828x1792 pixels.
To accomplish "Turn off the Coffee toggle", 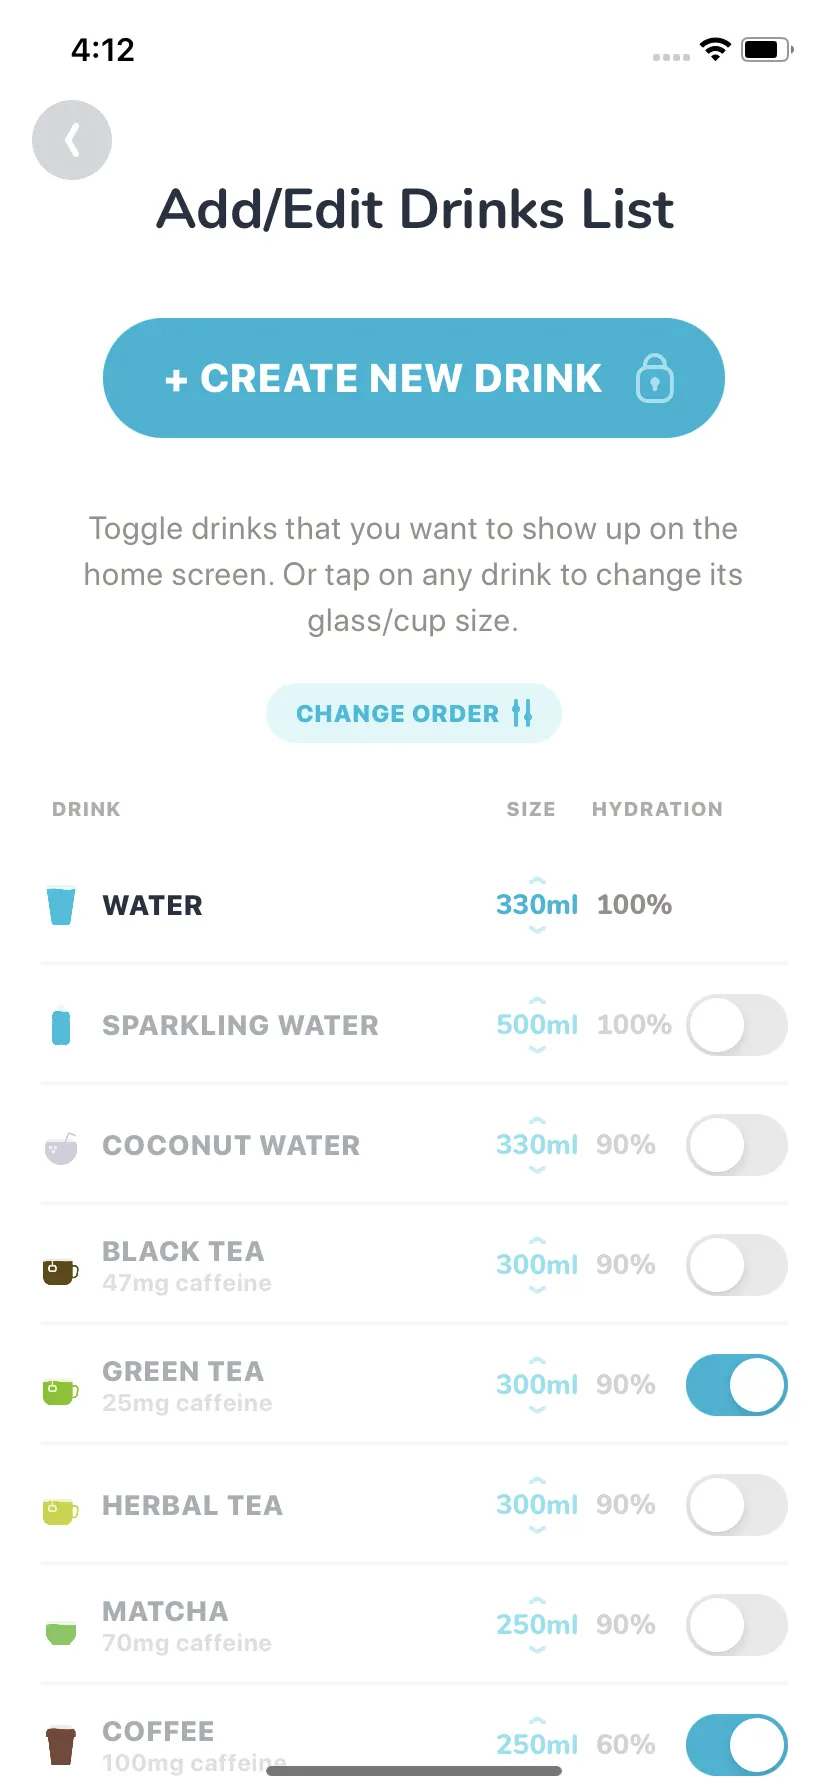I will (737, 1745).
